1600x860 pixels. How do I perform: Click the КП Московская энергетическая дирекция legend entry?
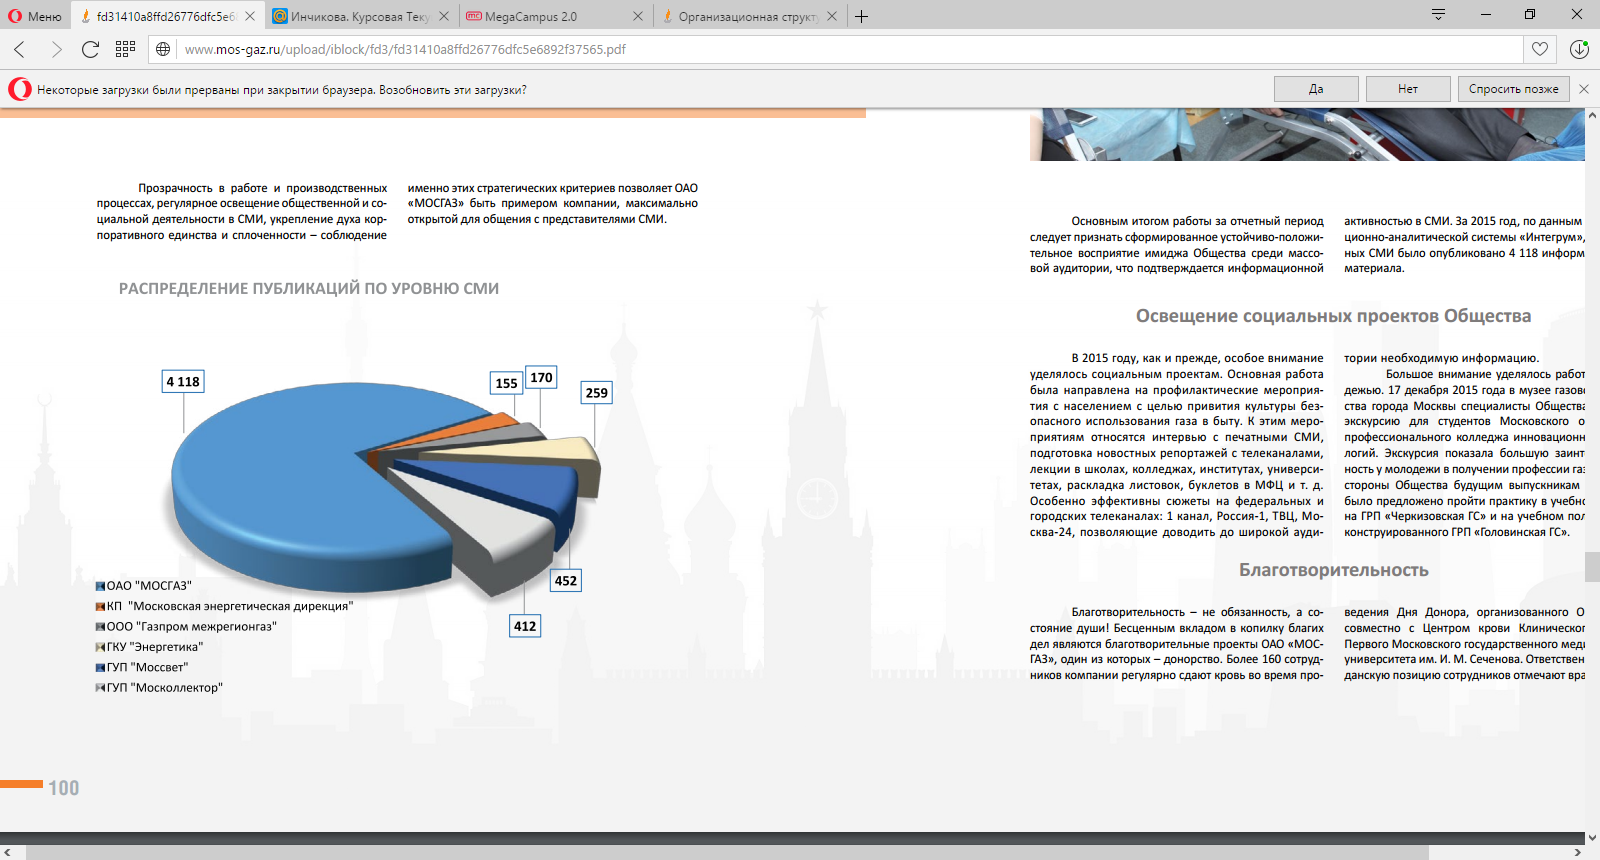(224, 606)
